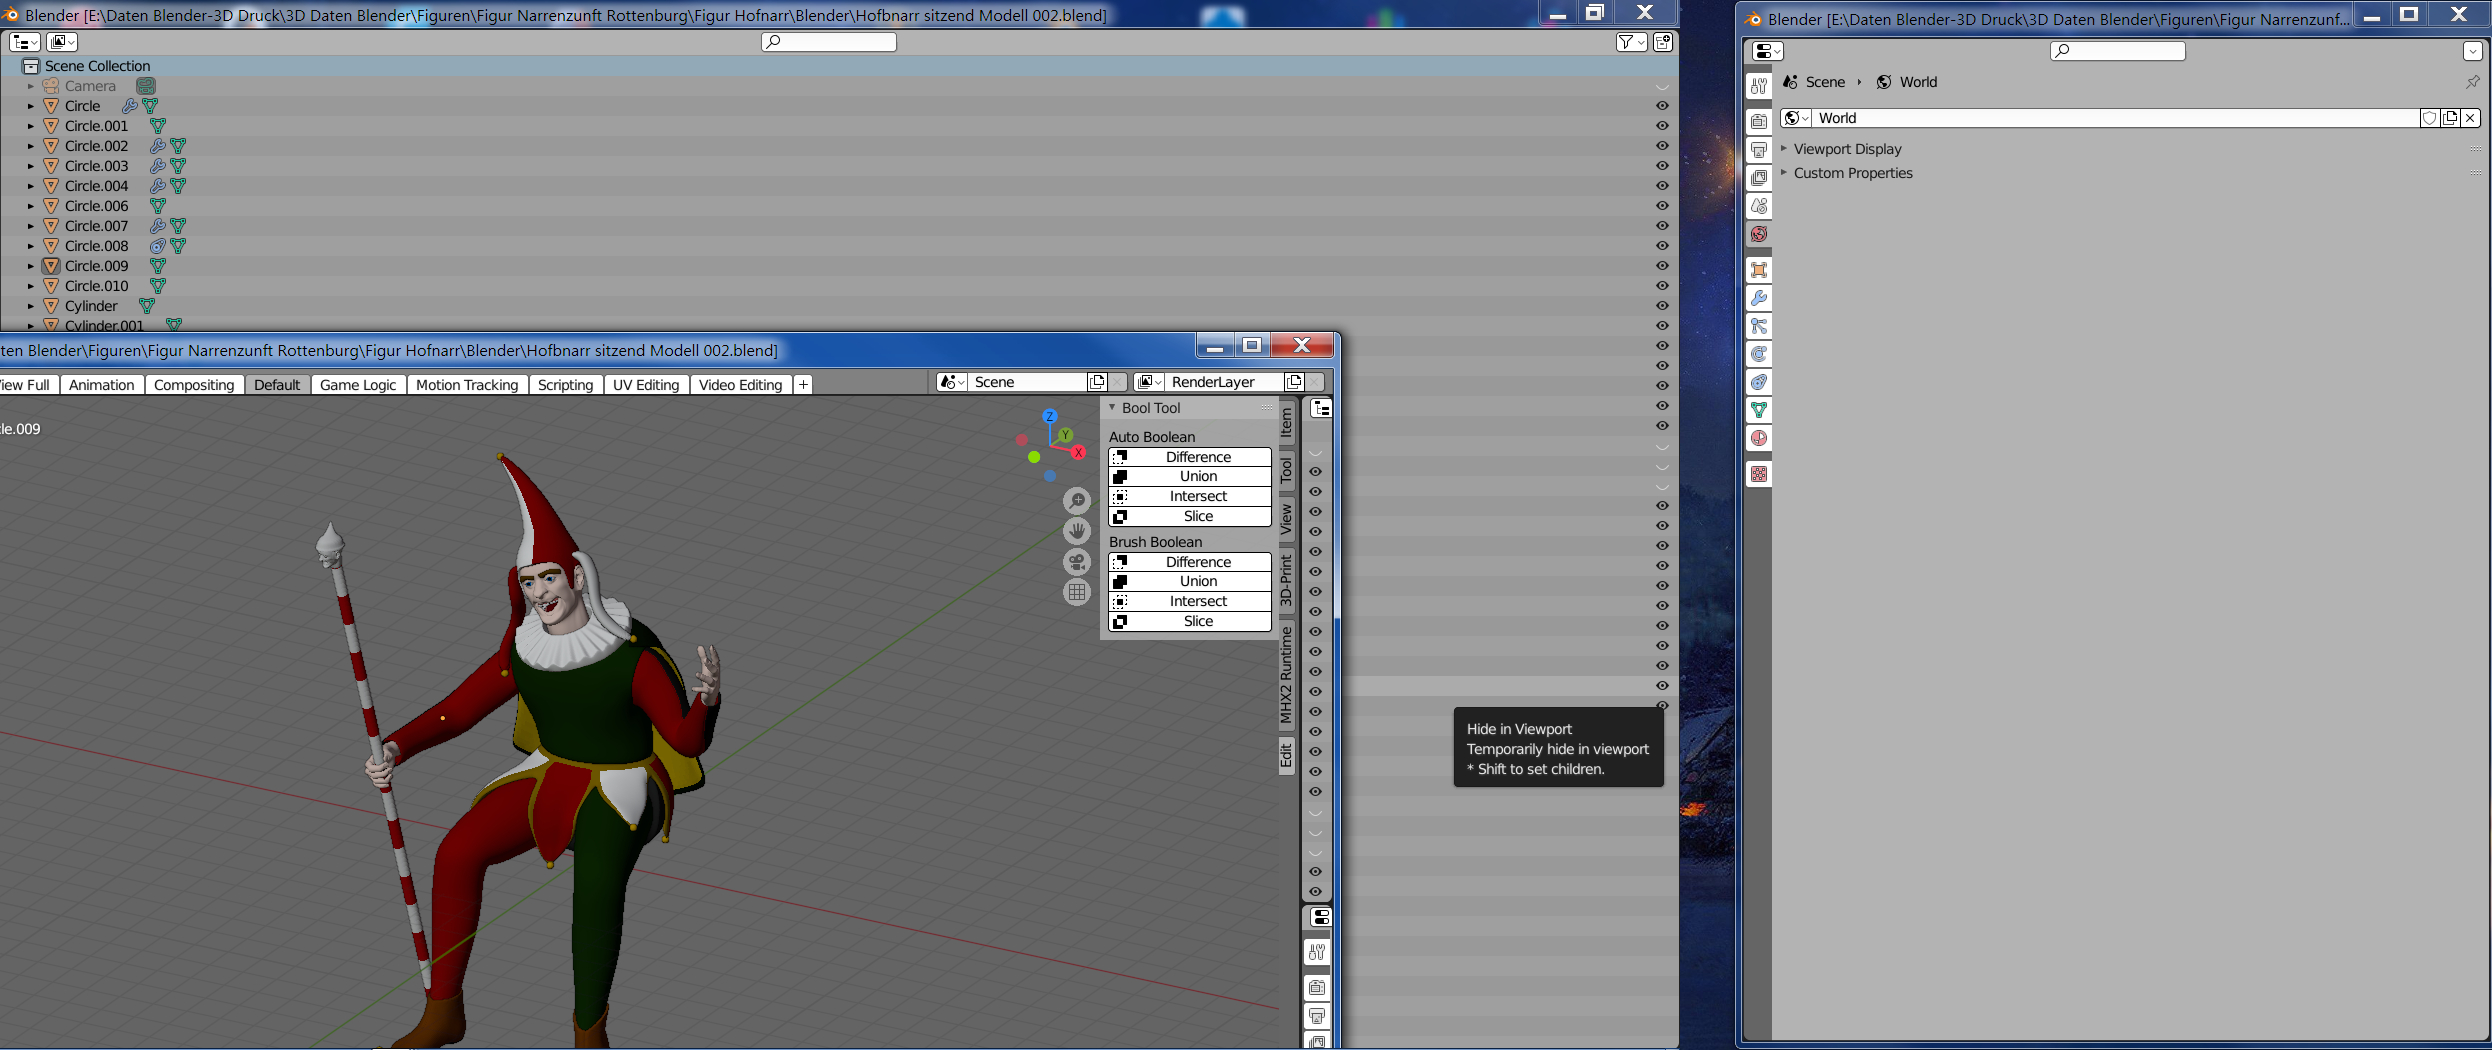
Task: Click the pan view hand icon
Action: pos(1076,531)
